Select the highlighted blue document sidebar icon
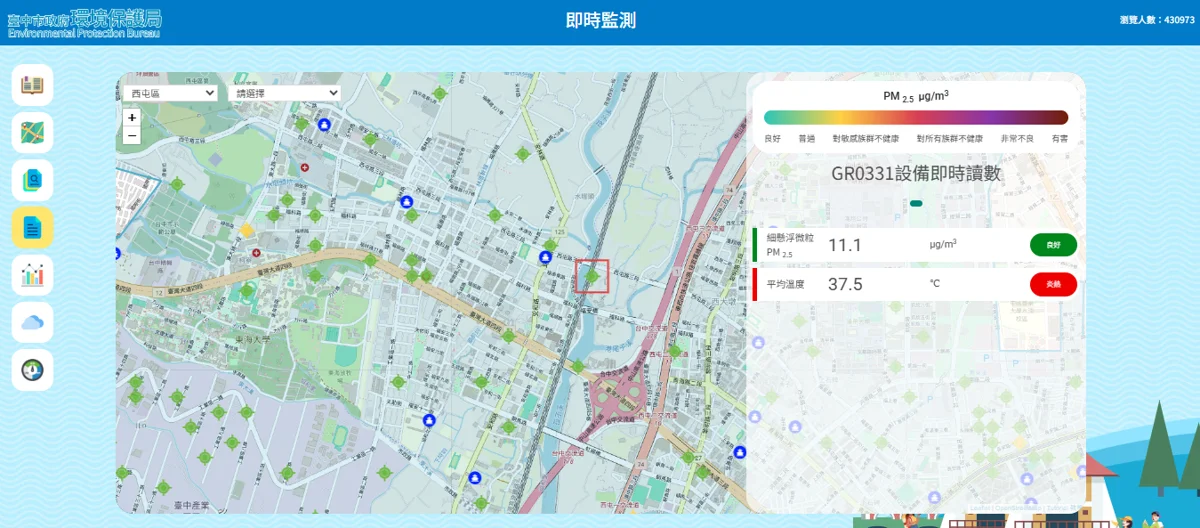Image resolution: width=1200 pixels, height=528 pixels. pos(32,227)
